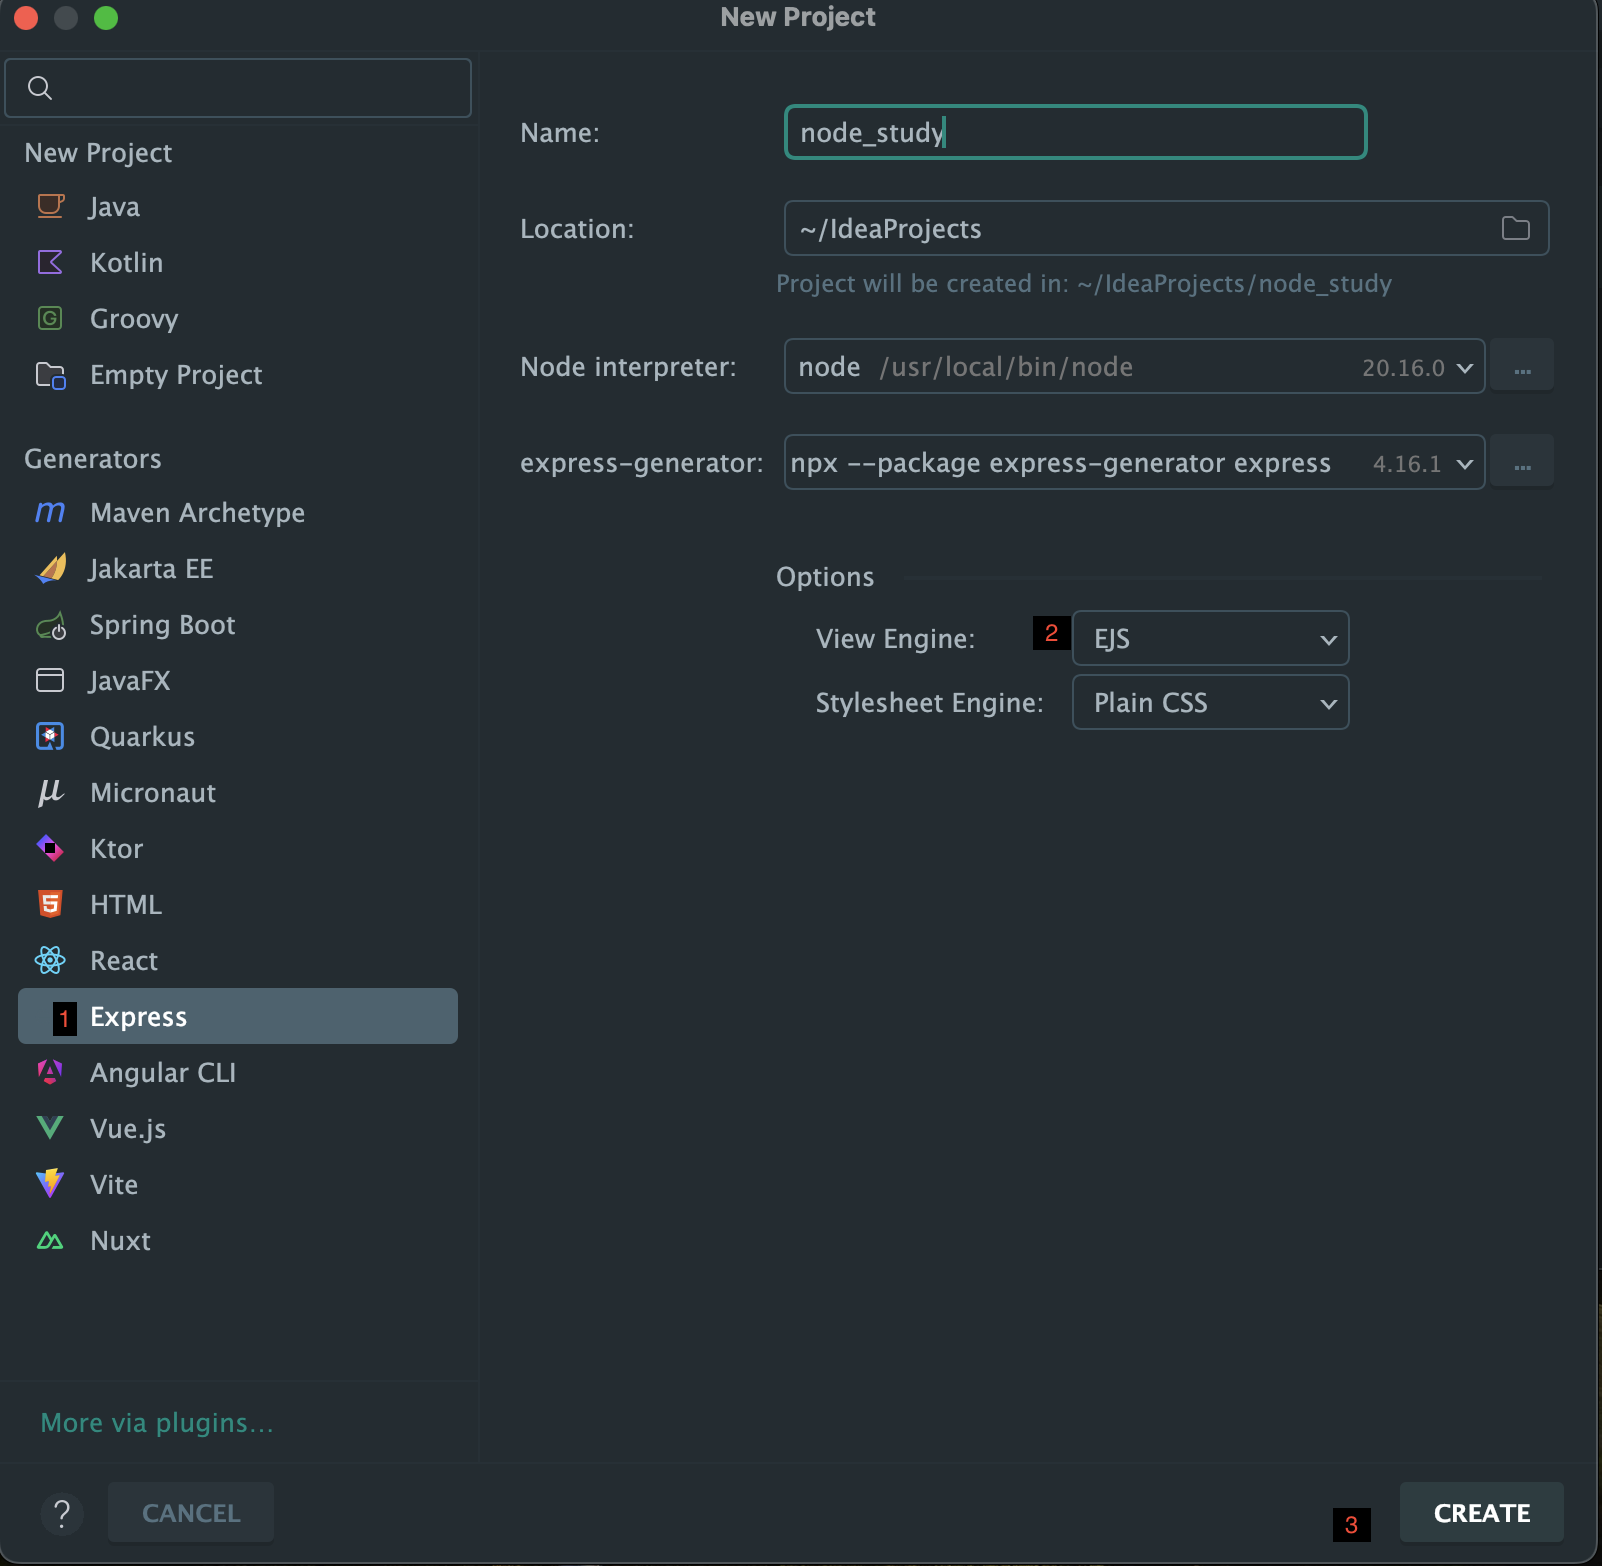
Task: Open help with question mark button
Action: click(x=62, y=1513)
